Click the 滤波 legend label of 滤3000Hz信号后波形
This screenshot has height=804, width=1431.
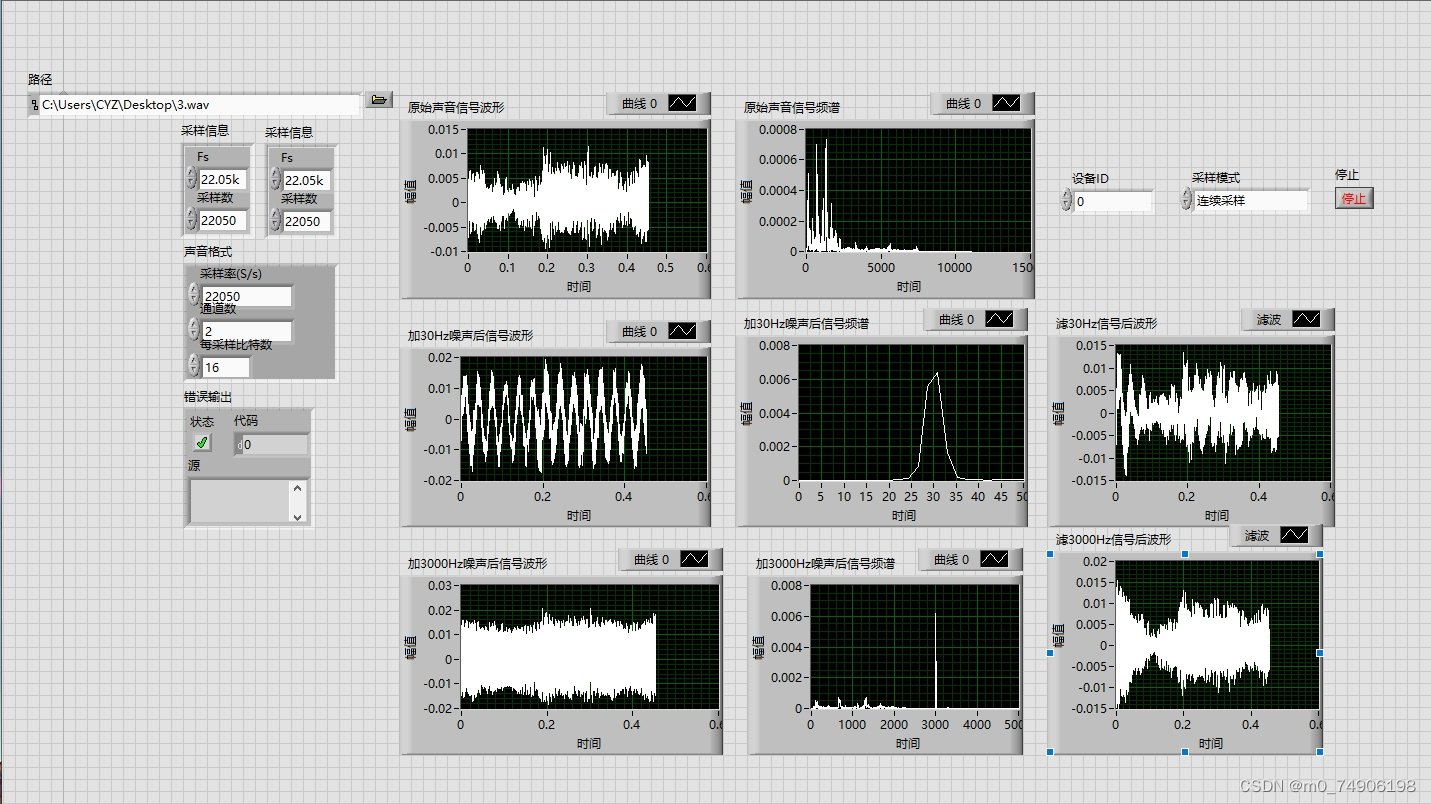[x=1257, y=535]
